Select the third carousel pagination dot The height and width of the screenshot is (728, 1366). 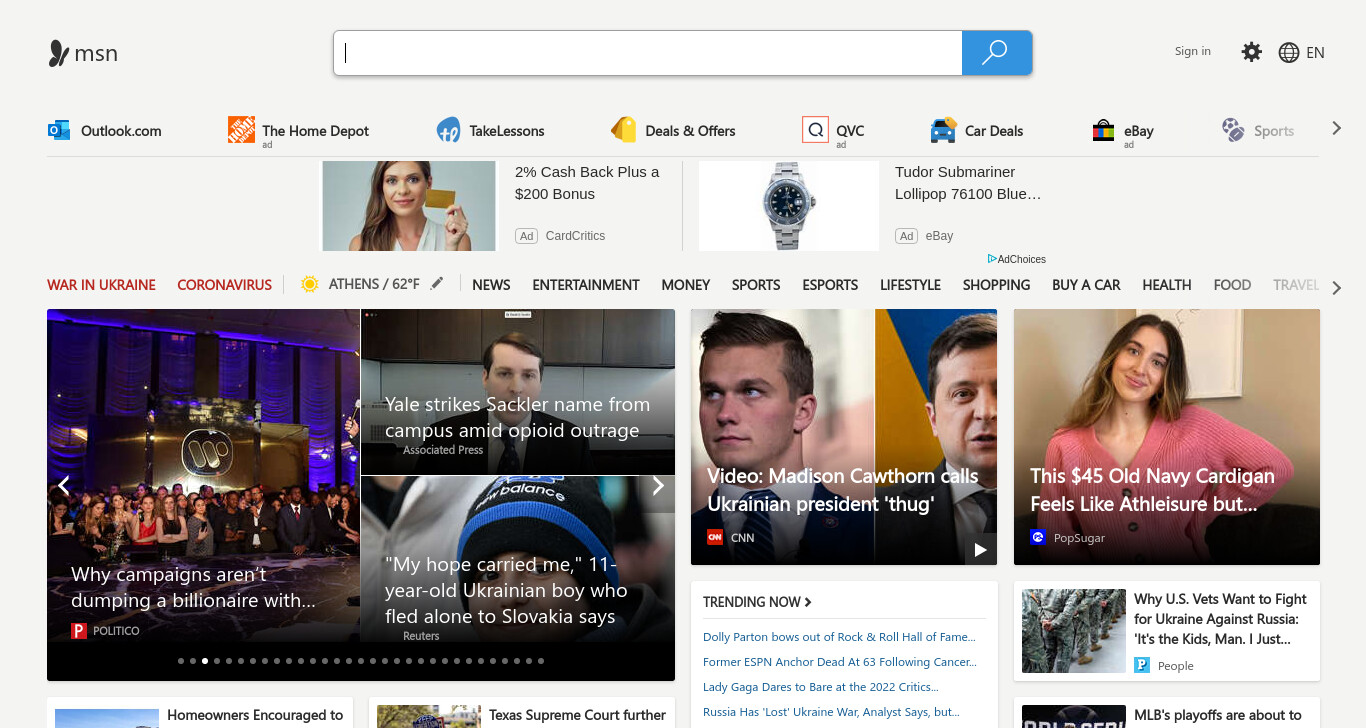point(205,661)
